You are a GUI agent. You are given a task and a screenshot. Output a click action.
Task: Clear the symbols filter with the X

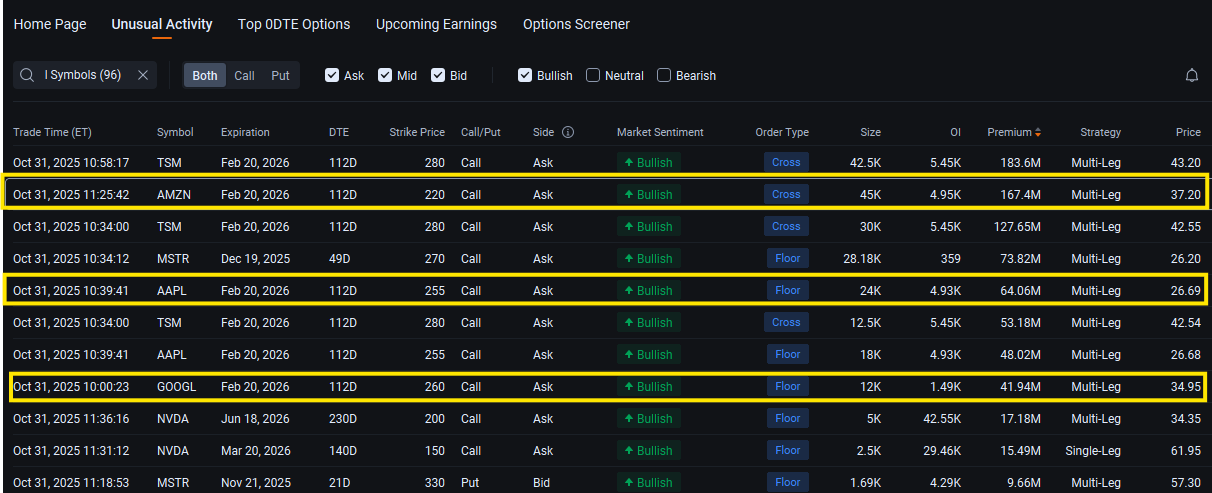click(143, 75)
